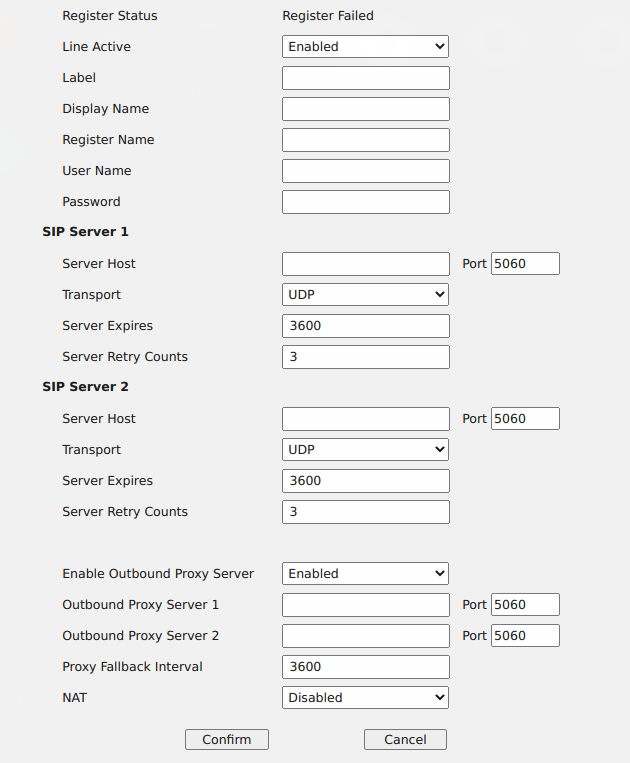Focus SIP Server 2 Server Retry Counts field
This screenshot has height=763, width=630.
pos(365,512)
